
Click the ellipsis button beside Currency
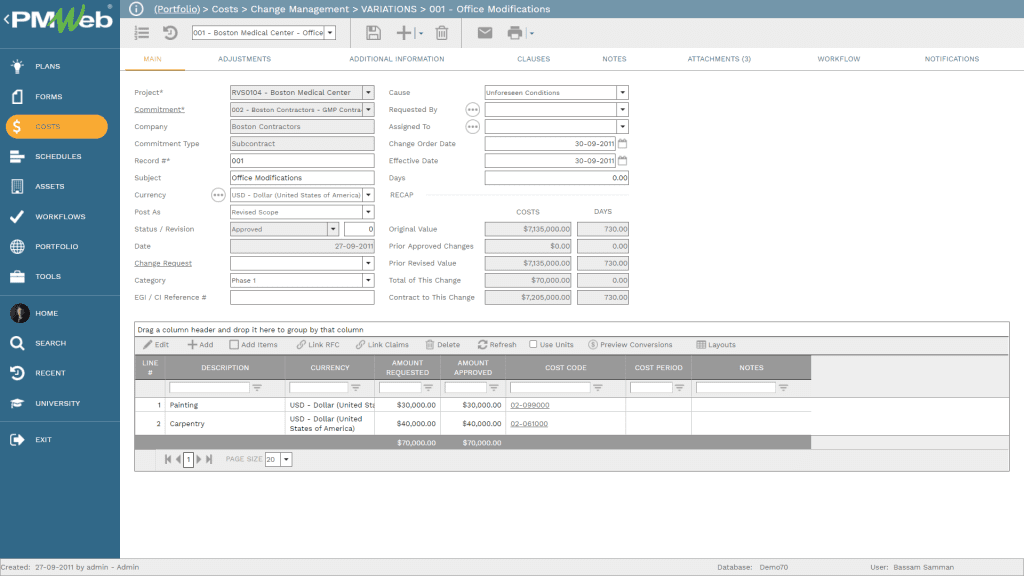(218, 195)
